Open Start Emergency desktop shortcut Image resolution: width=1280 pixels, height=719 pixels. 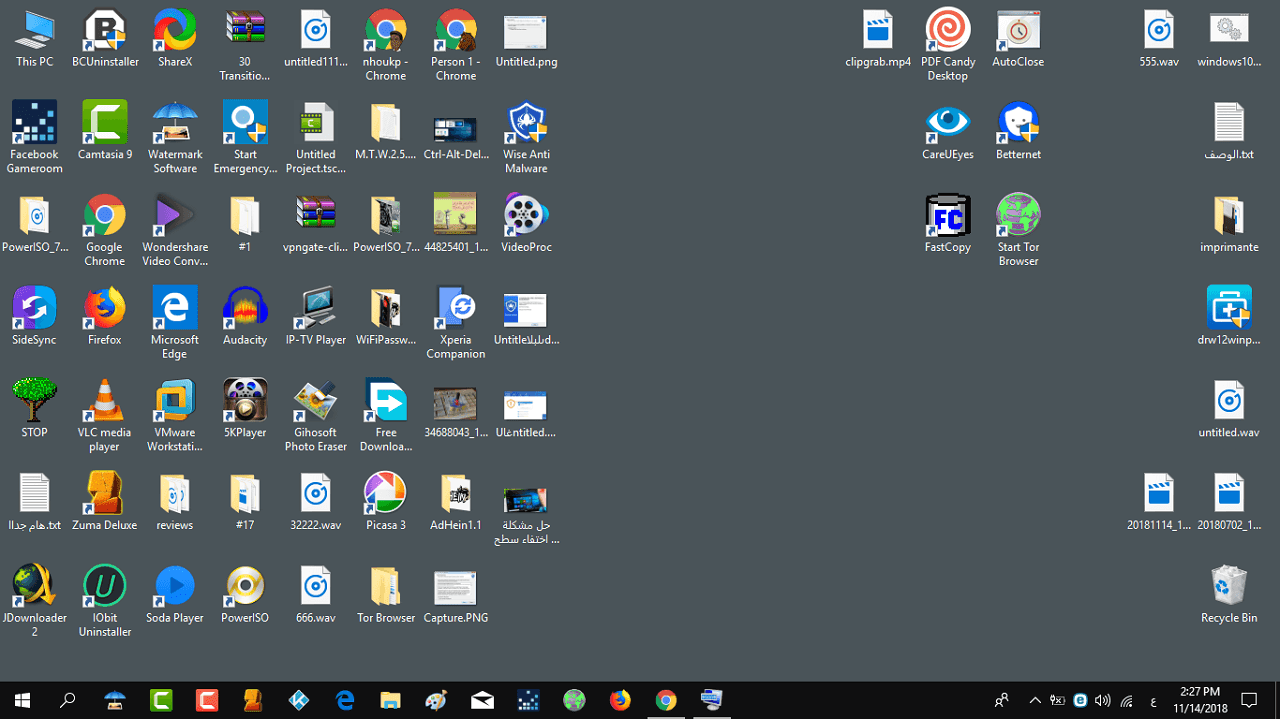point(245,138)
